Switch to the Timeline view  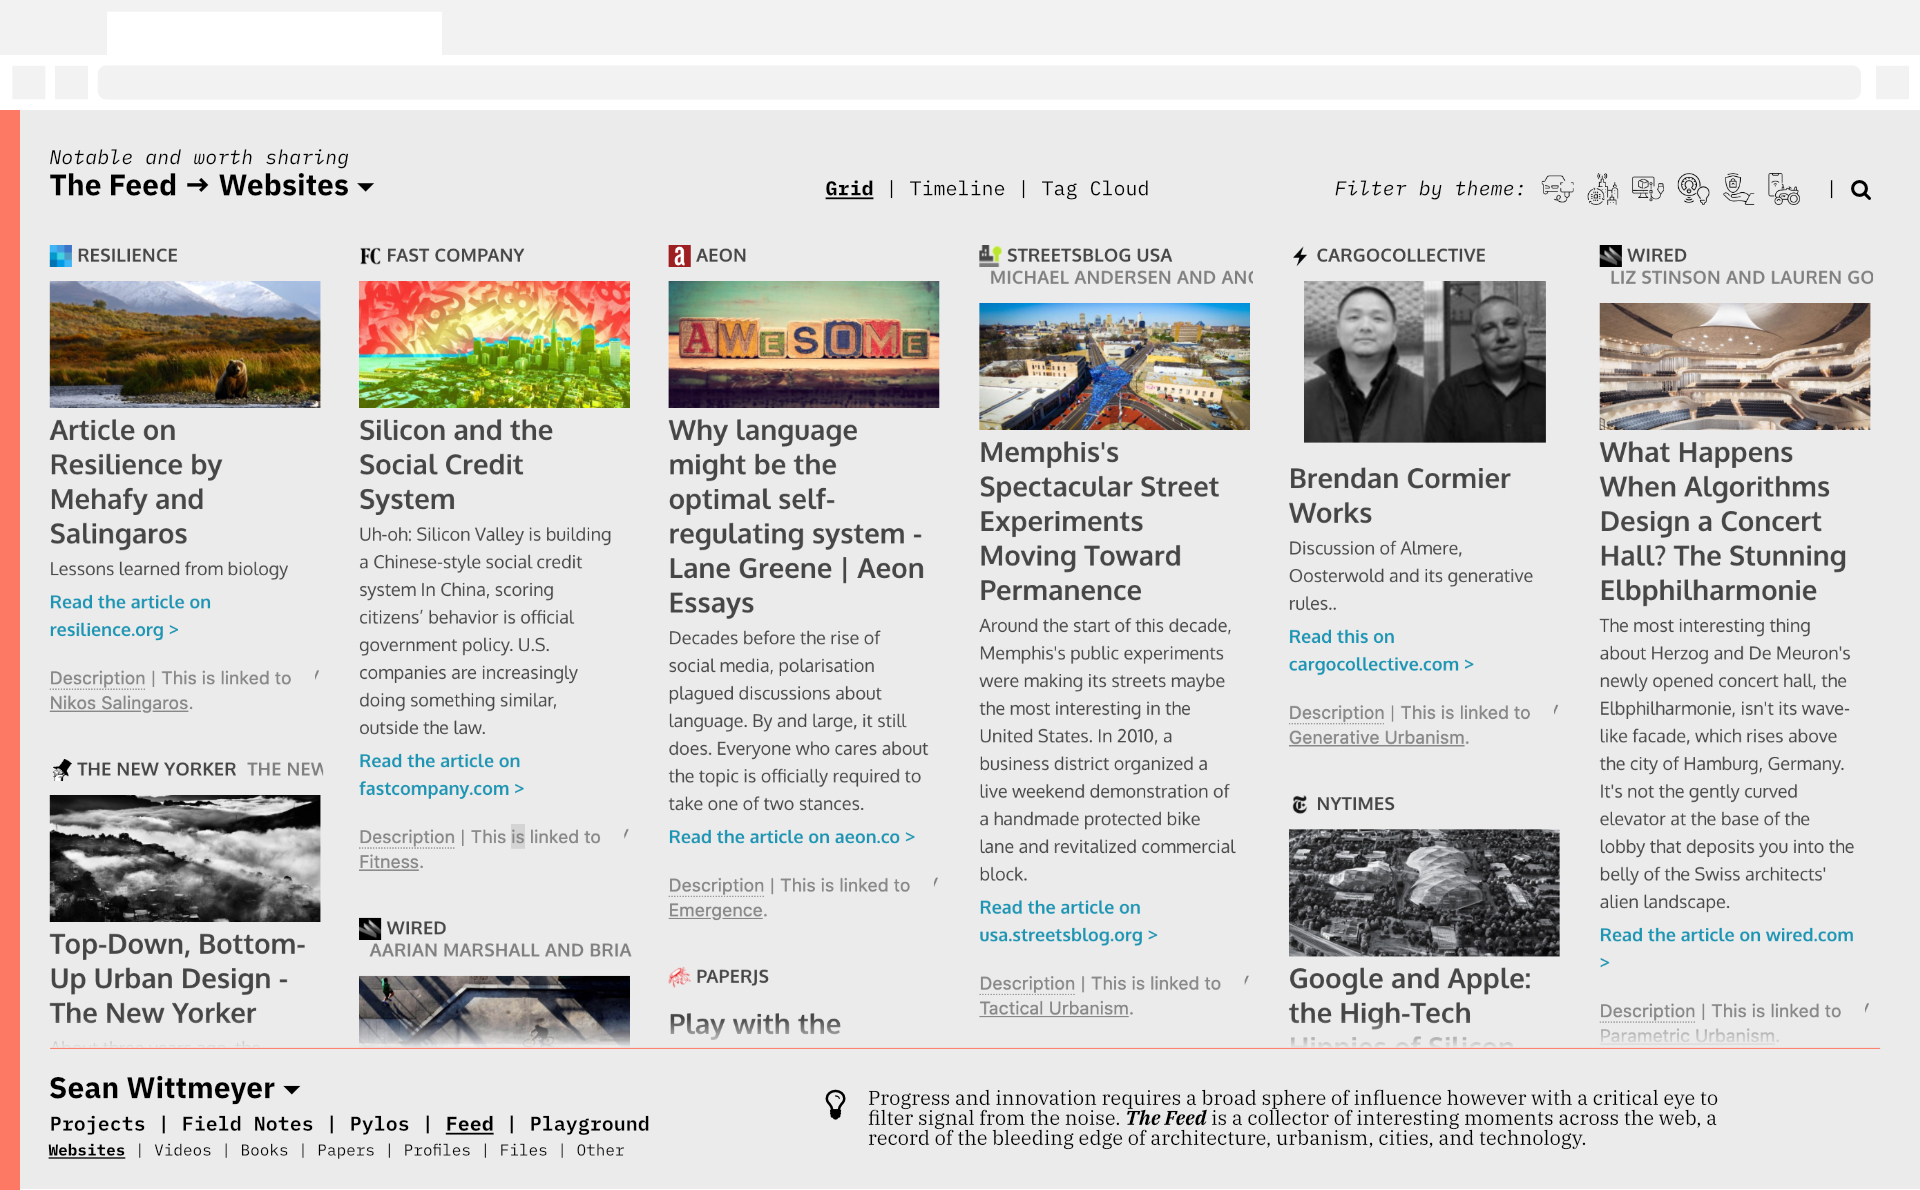[x=956, y=189]
